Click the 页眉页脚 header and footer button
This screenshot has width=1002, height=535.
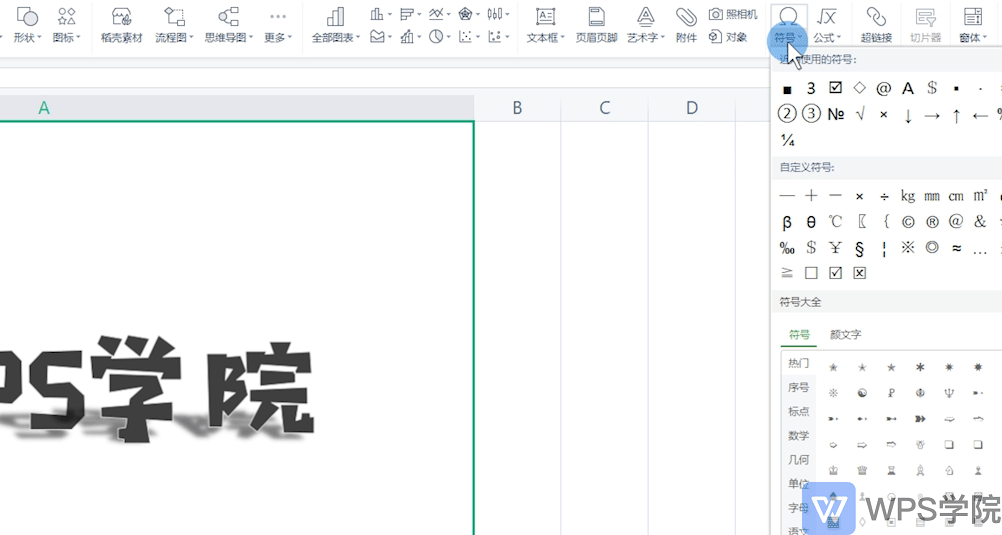596,25
